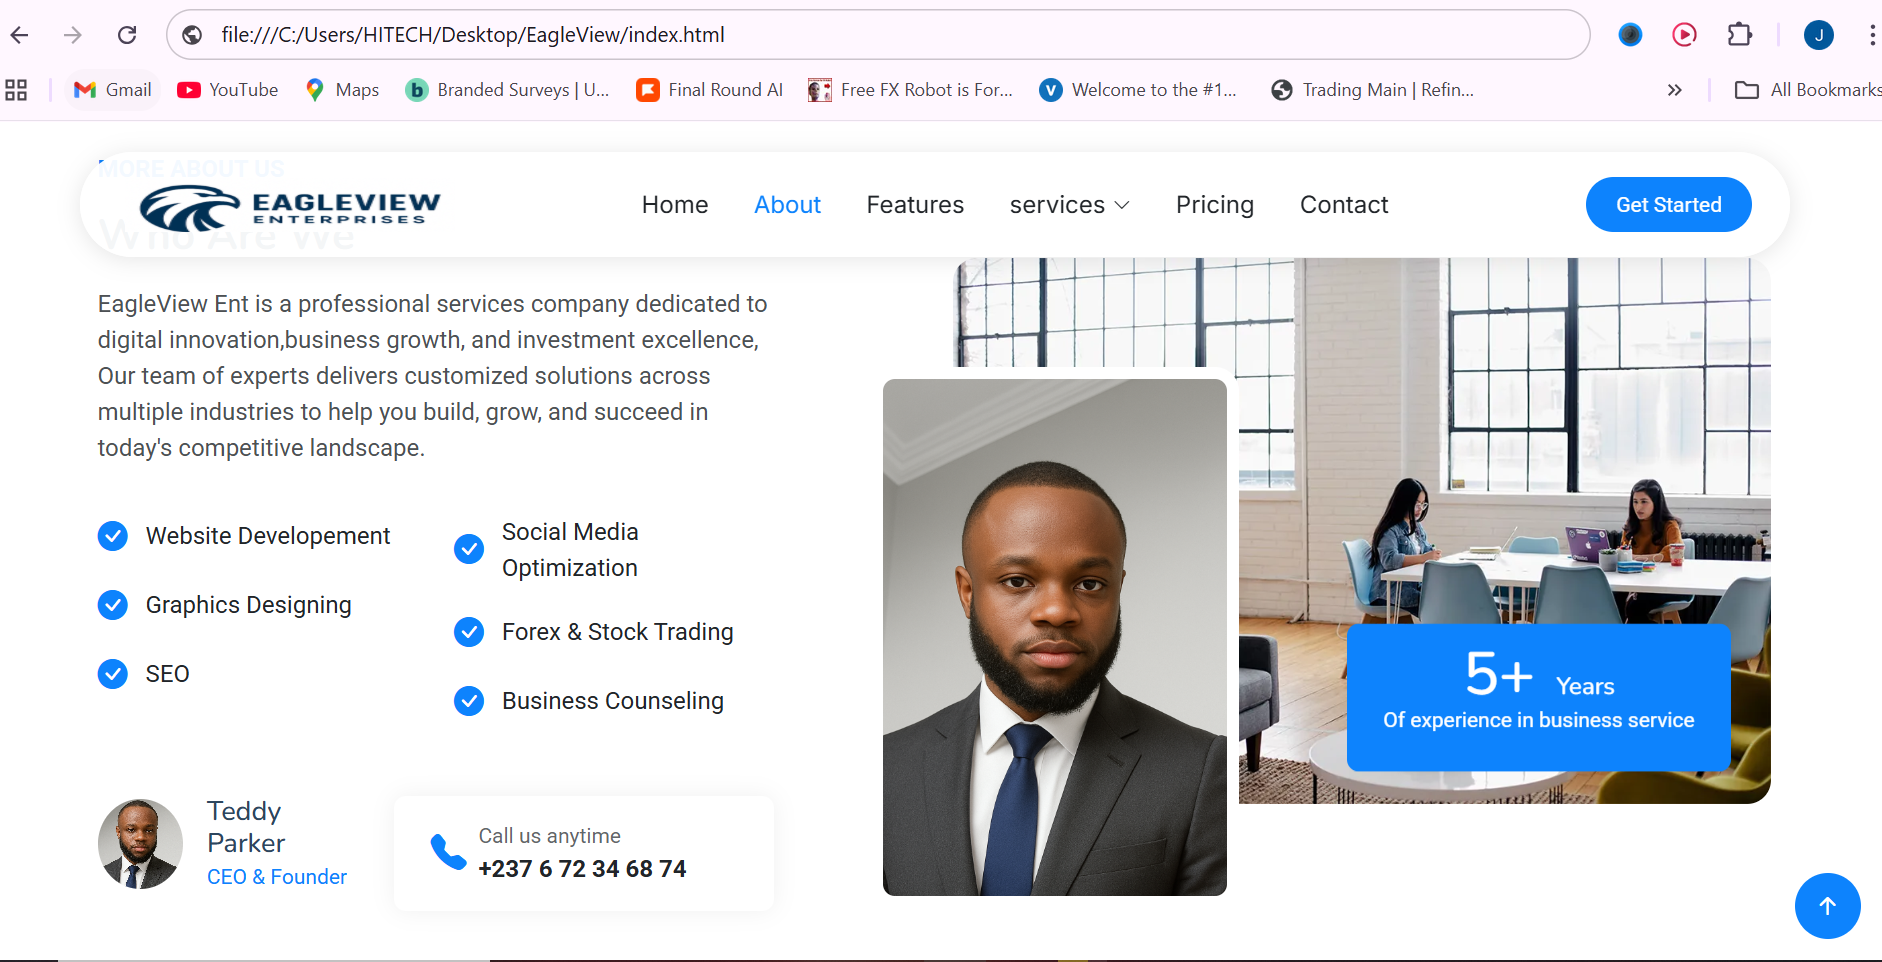Image resolution: width=1882 pixels, height=962 pixels.
Task: Reload the page with refresh icon
Action: click(x=127, y=35)
